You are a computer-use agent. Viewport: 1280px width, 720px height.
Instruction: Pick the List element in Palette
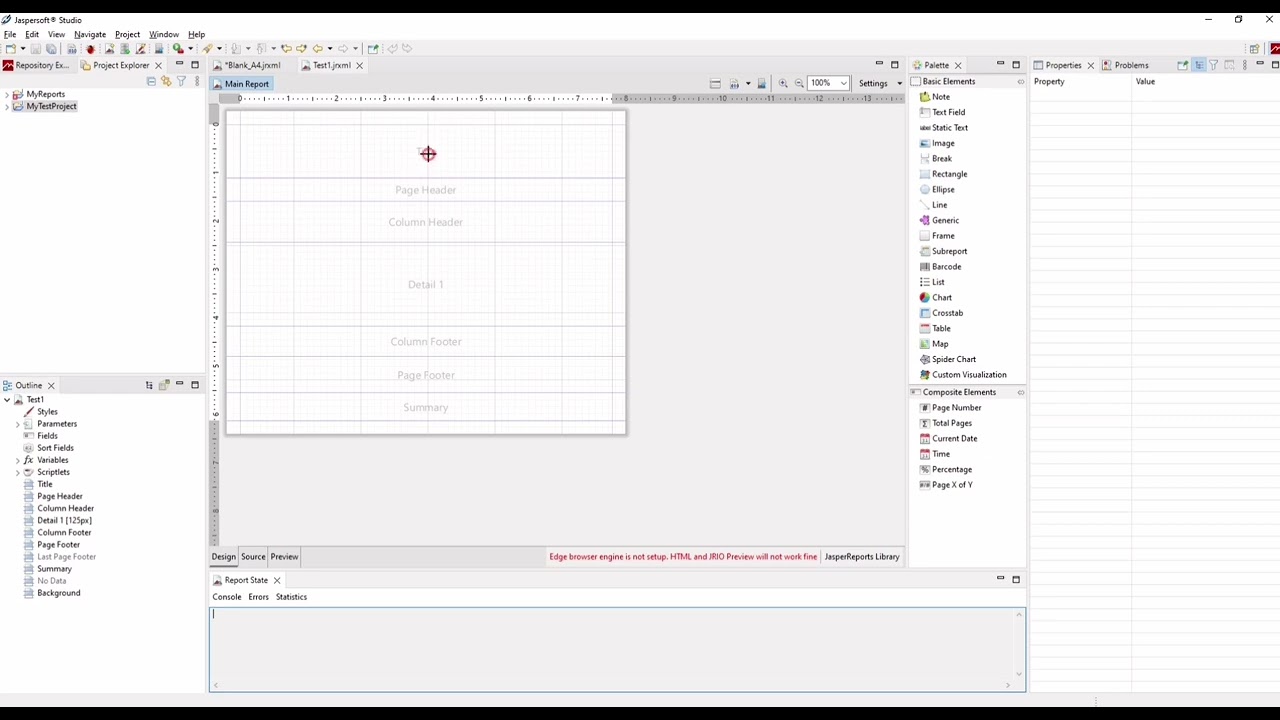point(932,282)
